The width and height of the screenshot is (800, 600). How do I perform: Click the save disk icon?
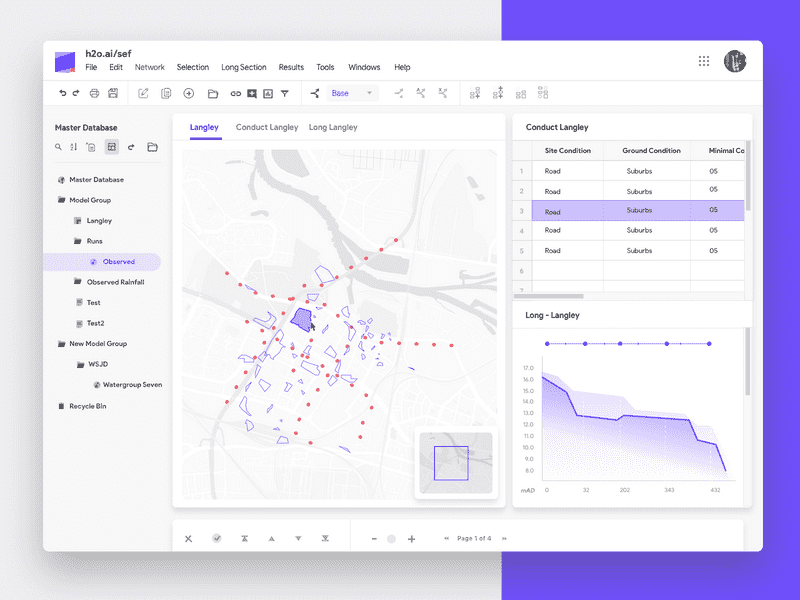[x=113, y=93]
